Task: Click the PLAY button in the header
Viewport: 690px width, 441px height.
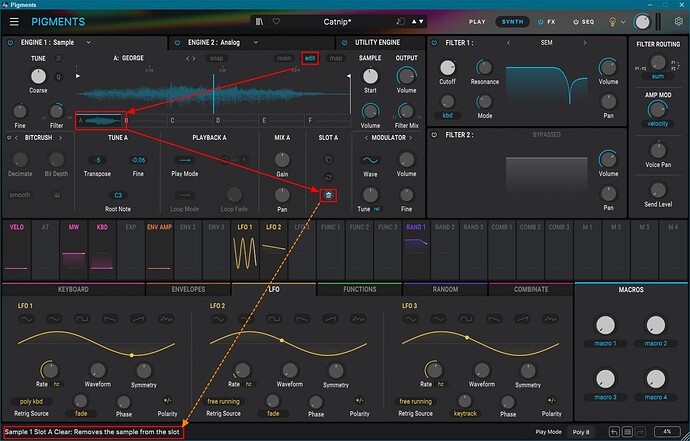Action: (x=477, y=21)
